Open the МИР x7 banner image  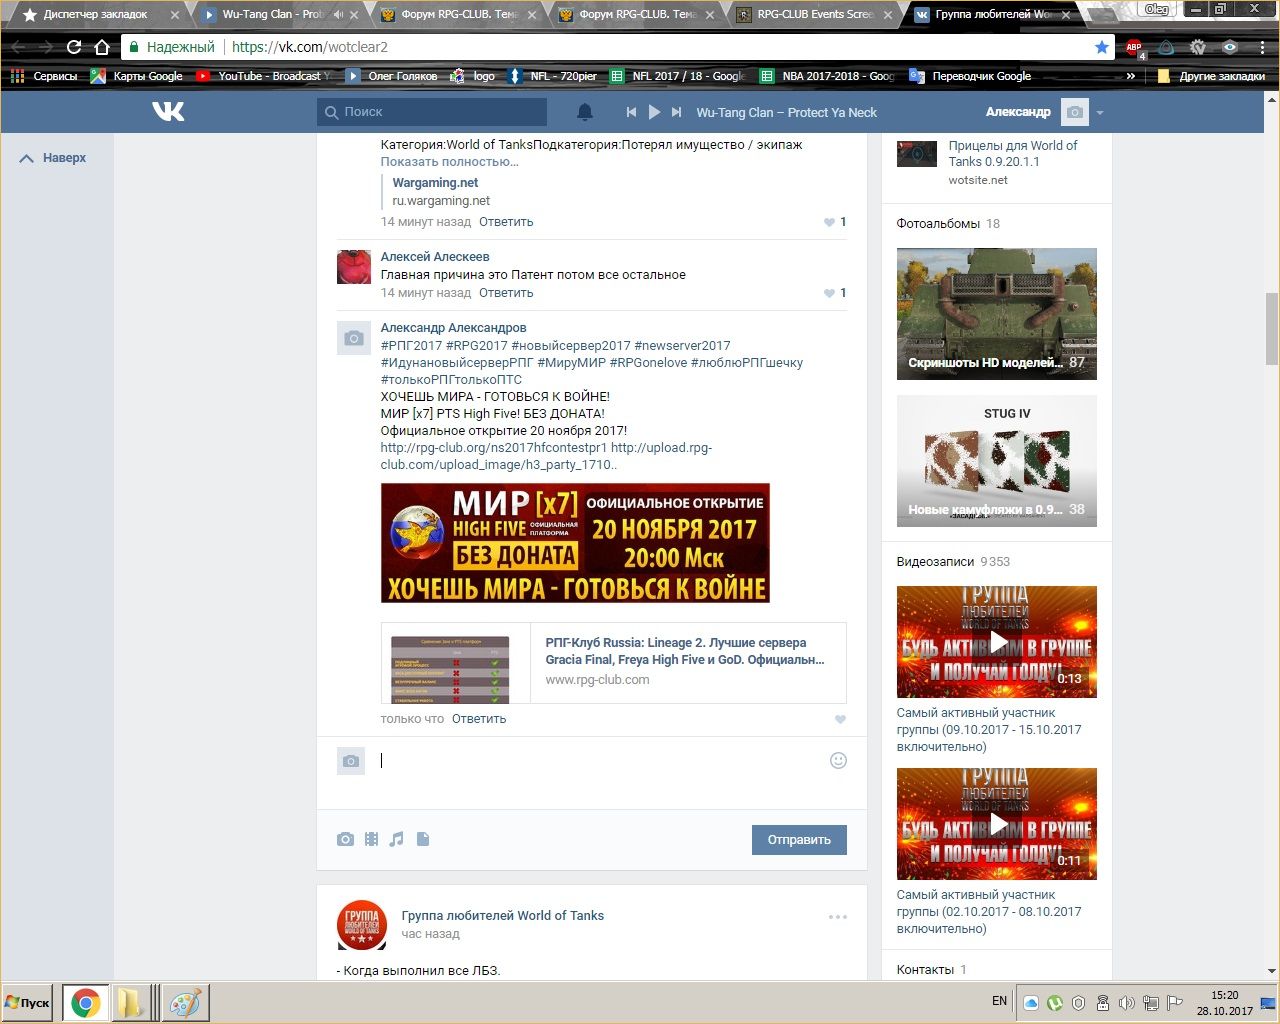click(575, 543)
